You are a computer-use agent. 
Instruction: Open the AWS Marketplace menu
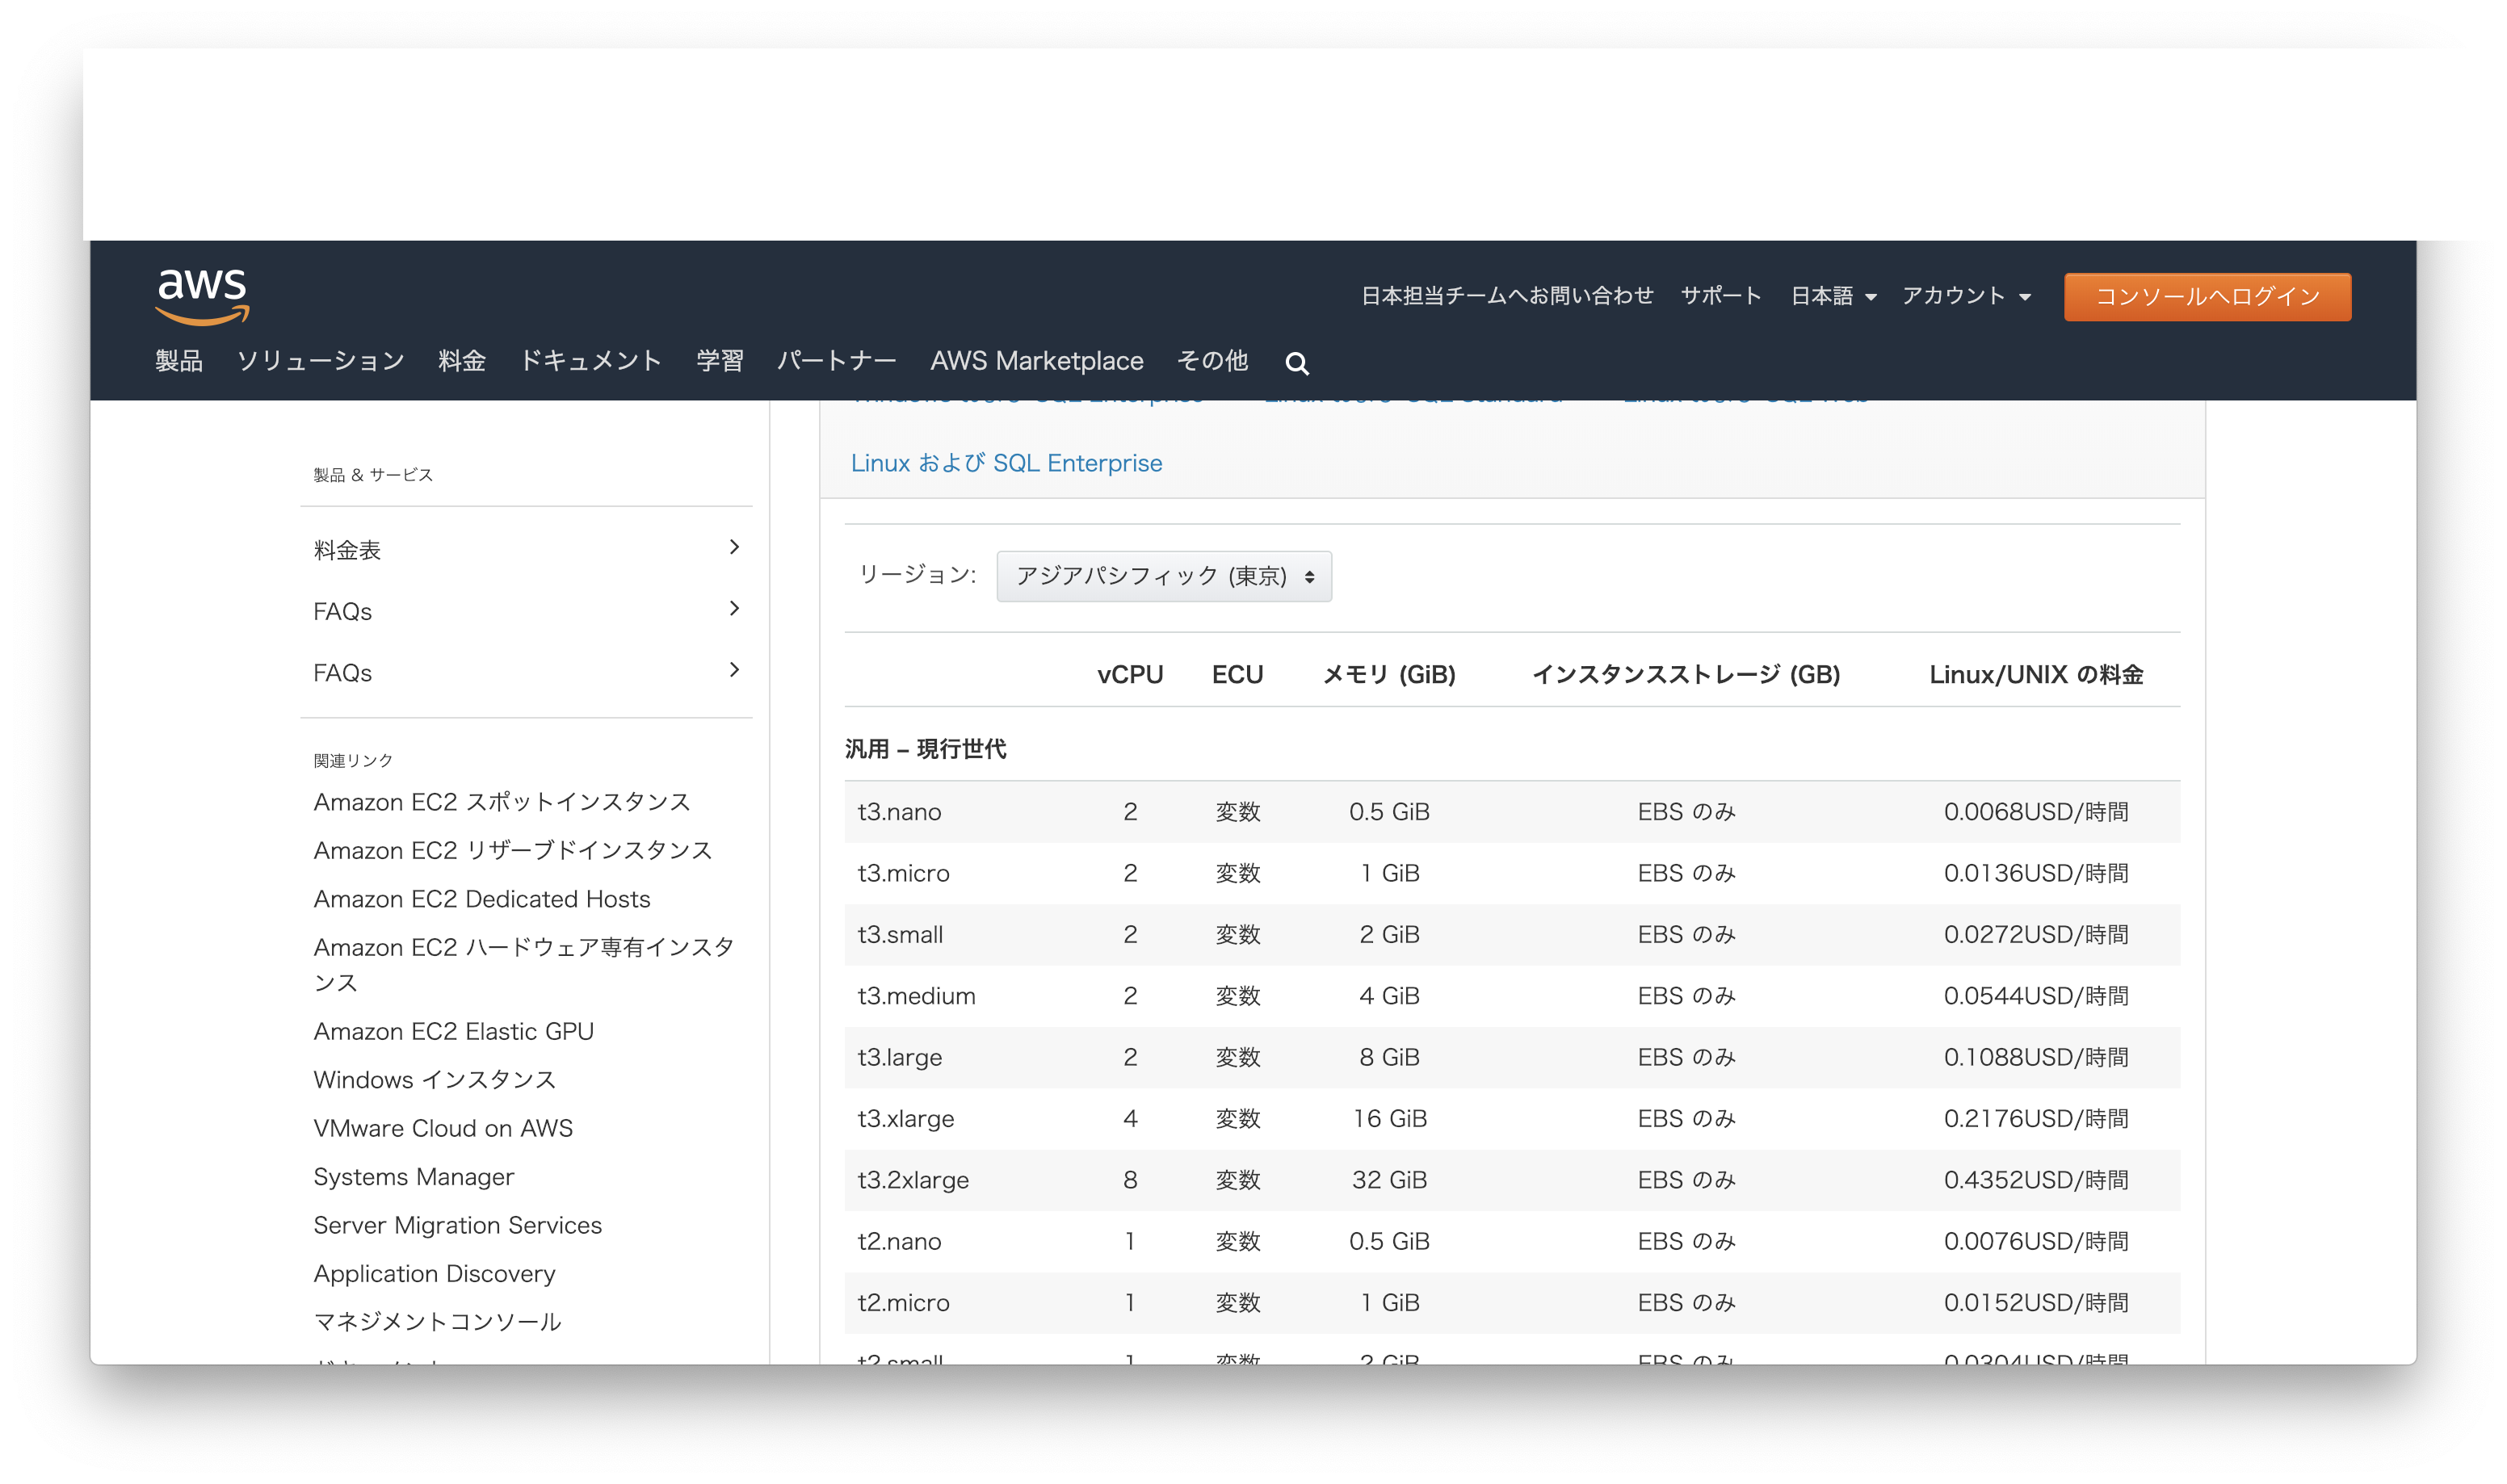[x=1037, y=362]
